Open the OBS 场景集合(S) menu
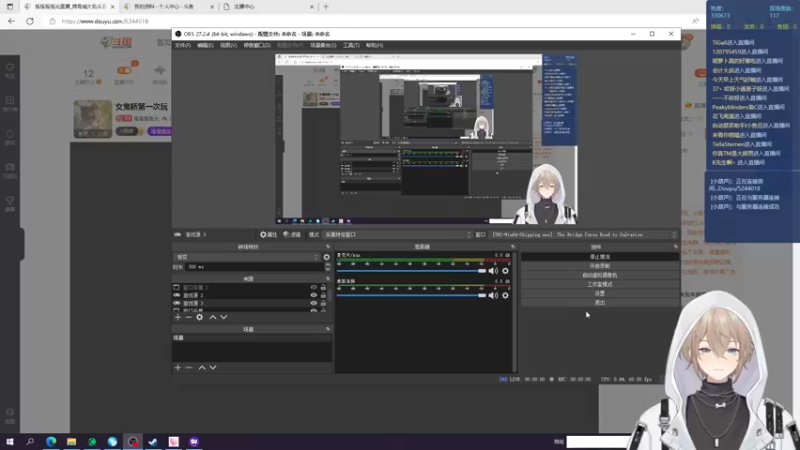 [x=323, y=45]
